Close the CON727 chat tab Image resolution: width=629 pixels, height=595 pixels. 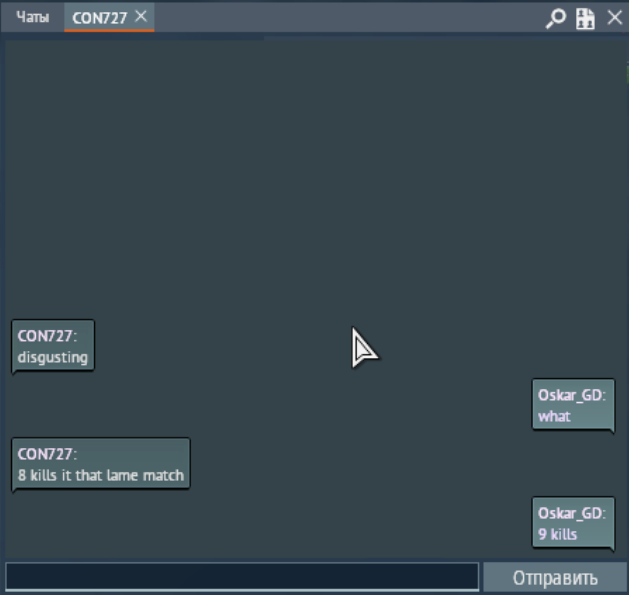pos(141,16)
